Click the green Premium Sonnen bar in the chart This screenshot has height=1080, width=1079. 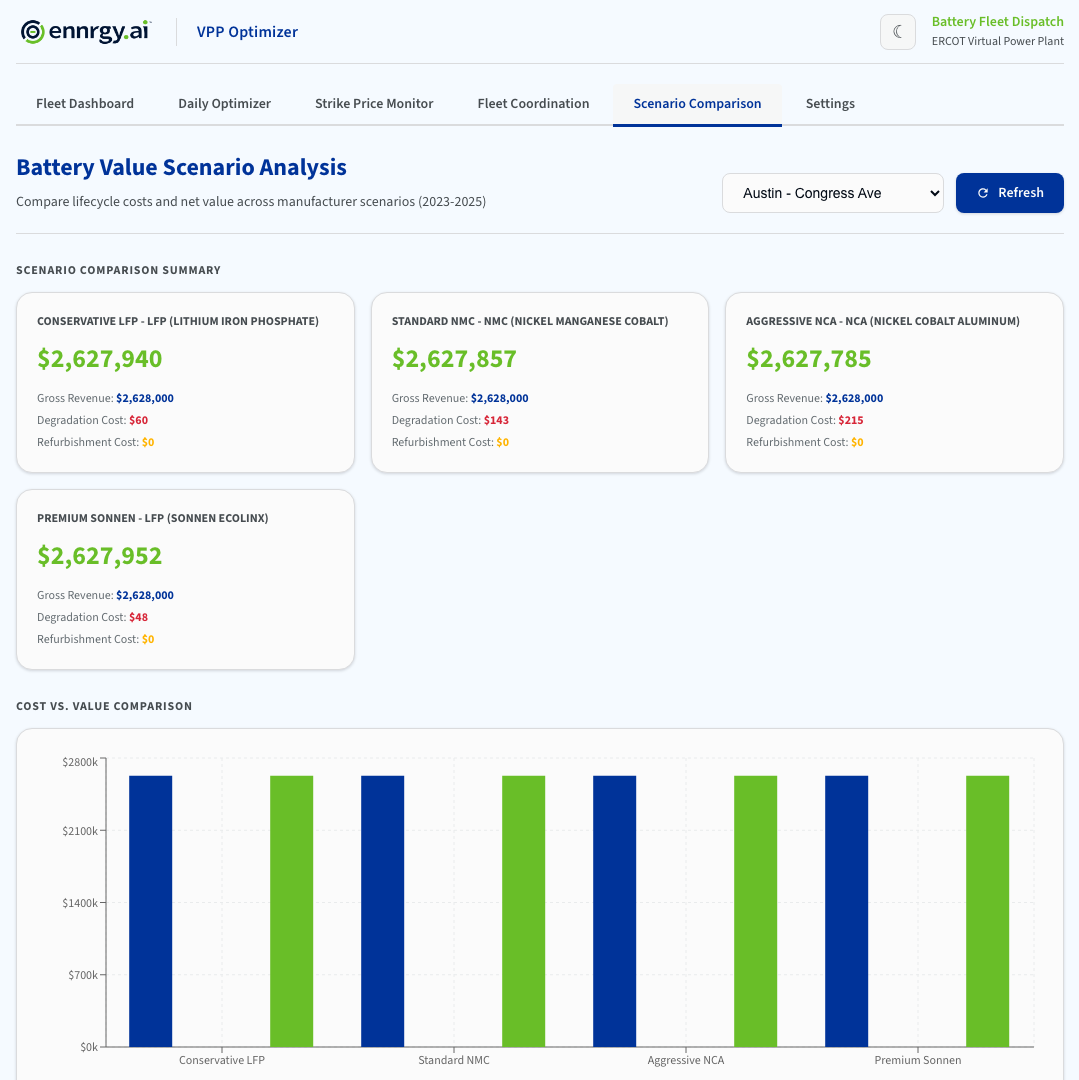[x=987, y=900]
